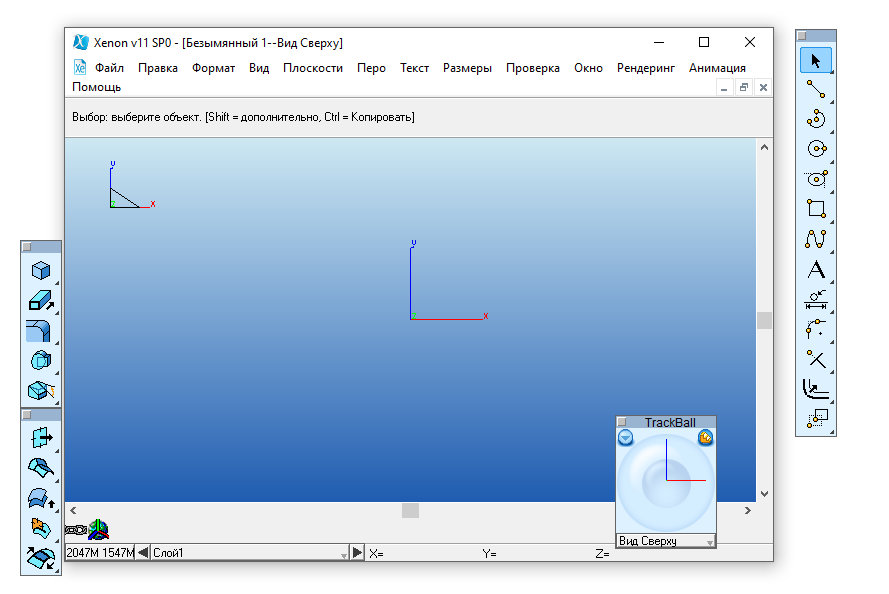Select the dimension tool
Screen dimensions: 889x594
(x=816, y=299)
